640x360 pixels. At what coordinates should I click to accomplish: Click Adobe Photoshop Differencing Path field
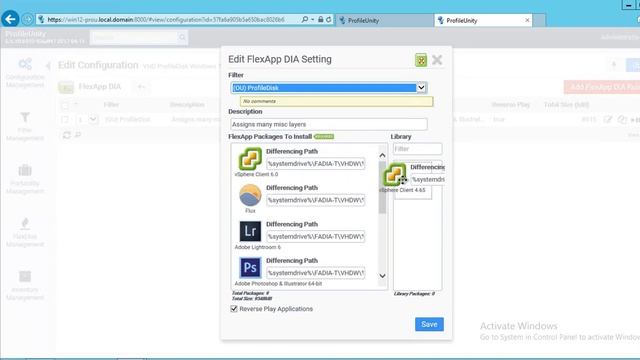316,273
